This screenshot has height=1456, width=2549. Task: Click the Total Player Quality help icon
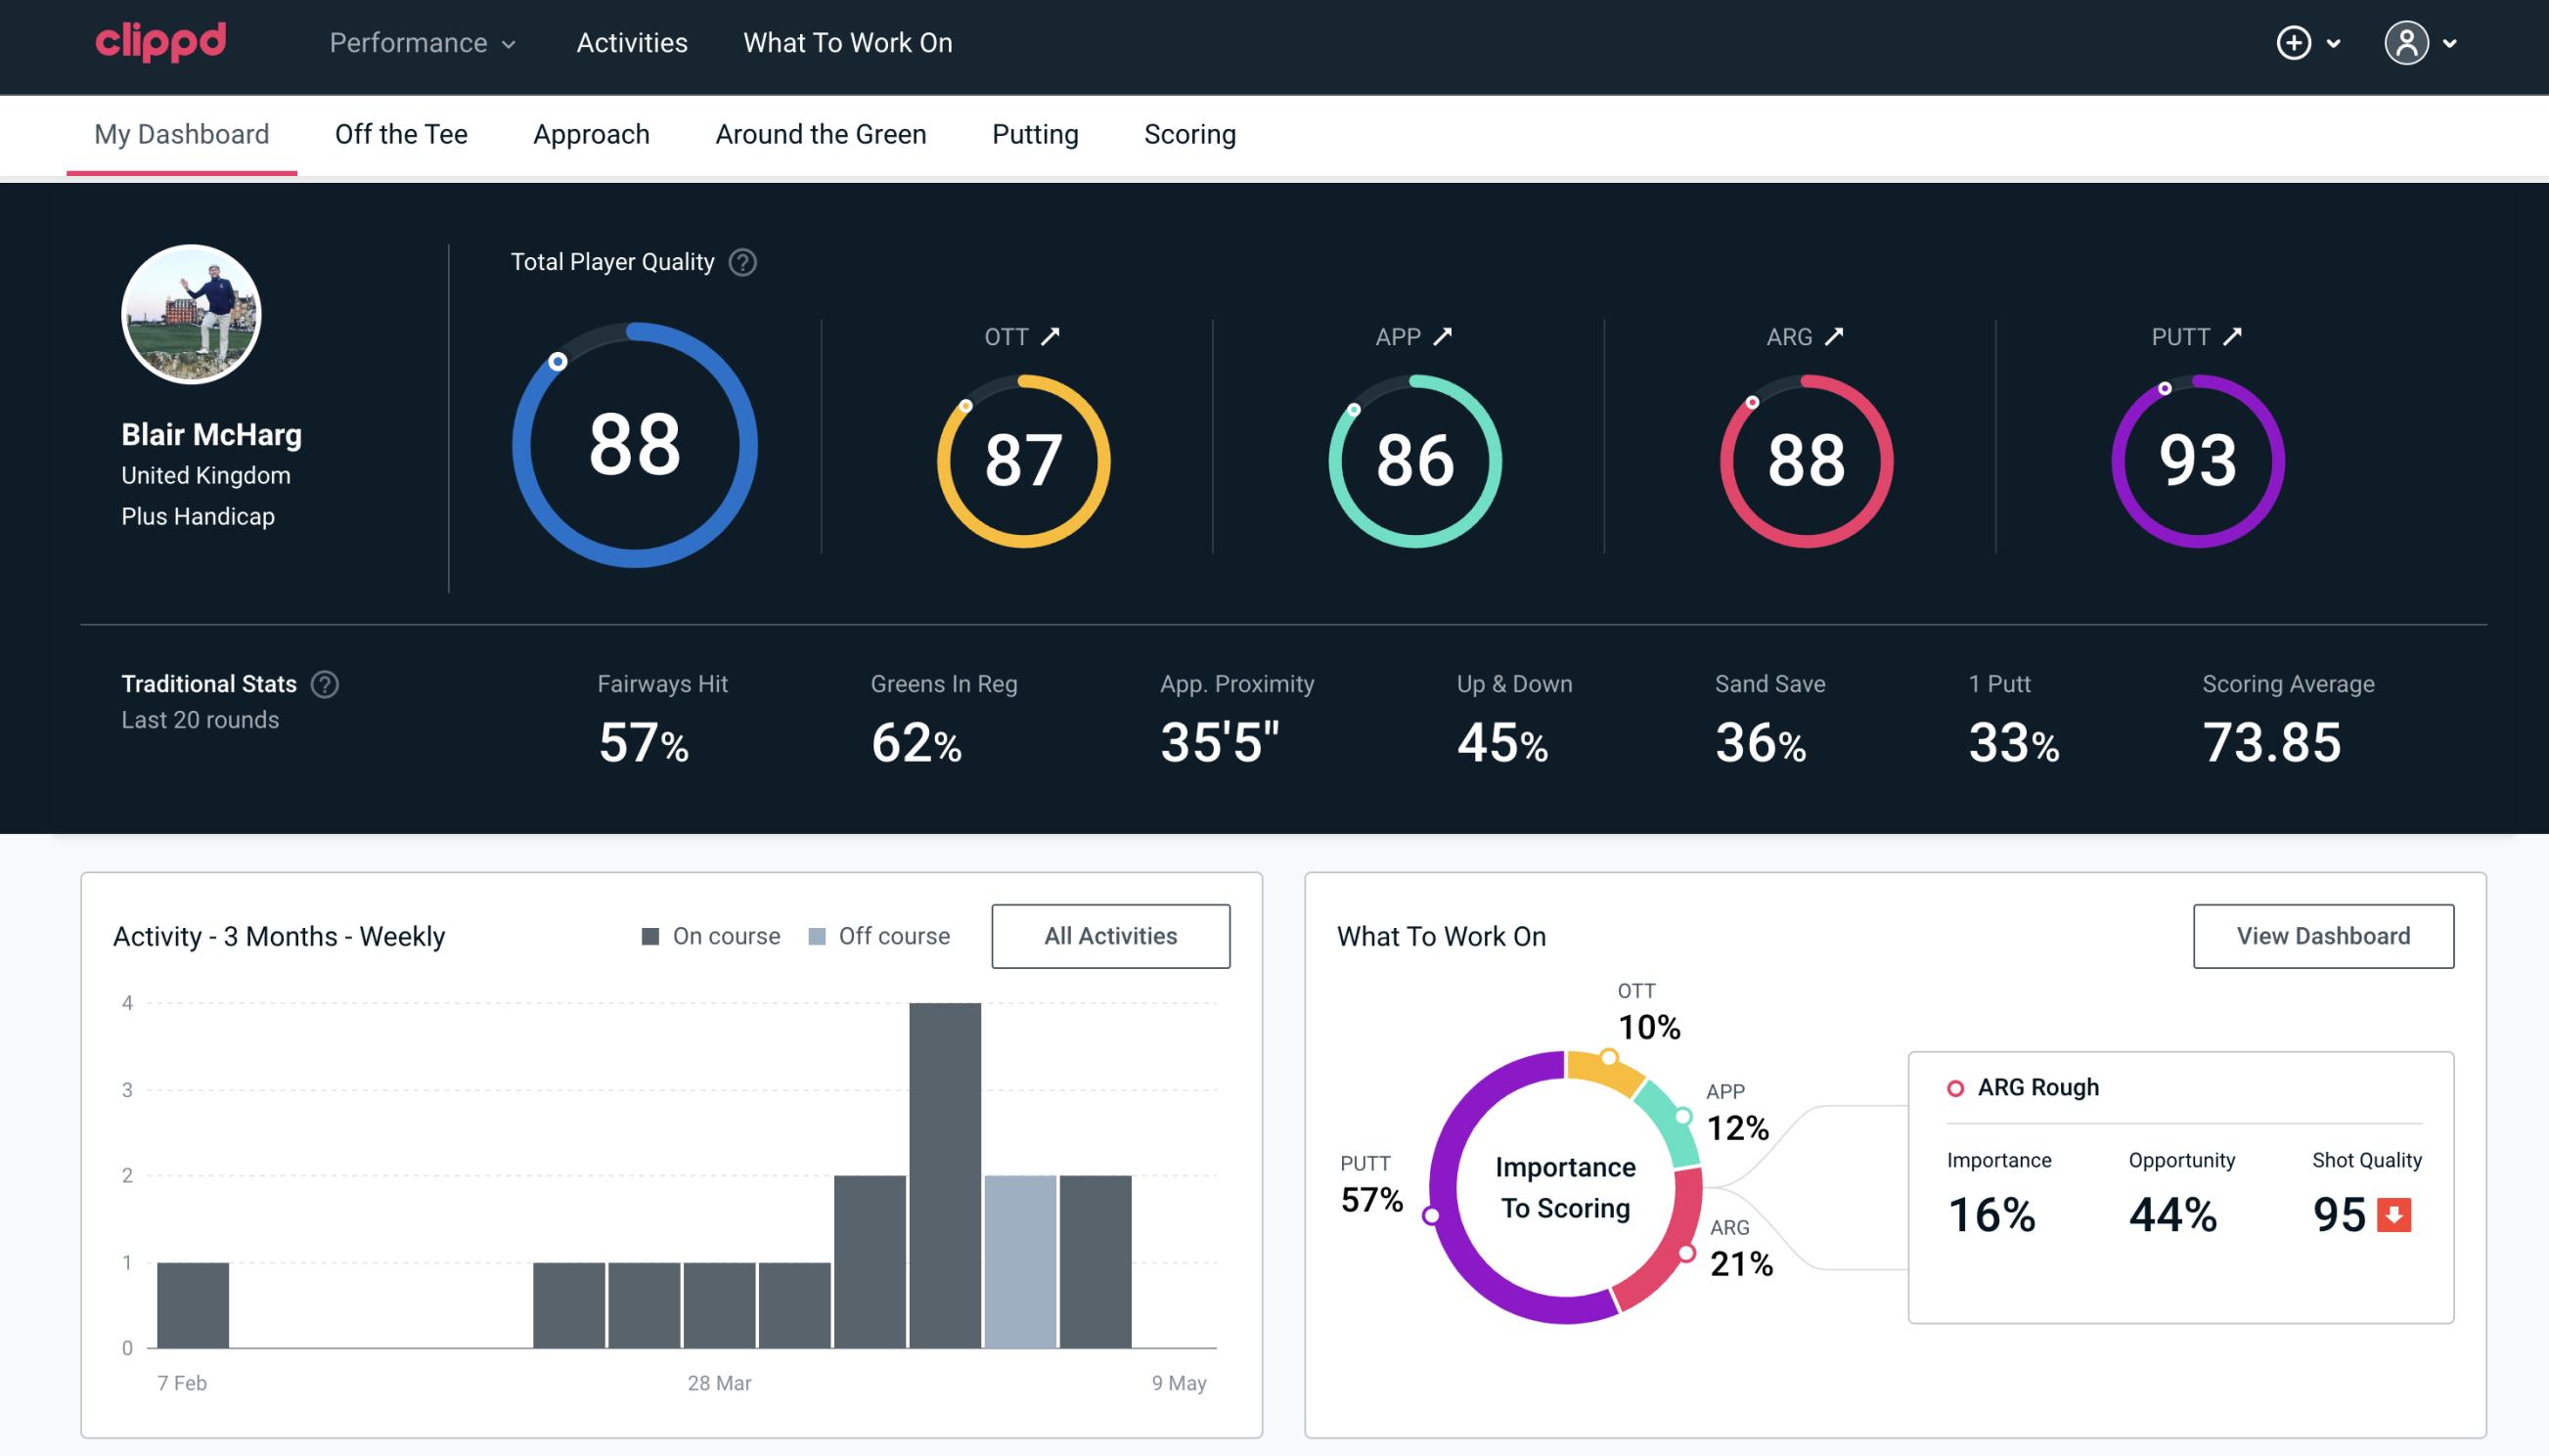click(x=740, y=261)
